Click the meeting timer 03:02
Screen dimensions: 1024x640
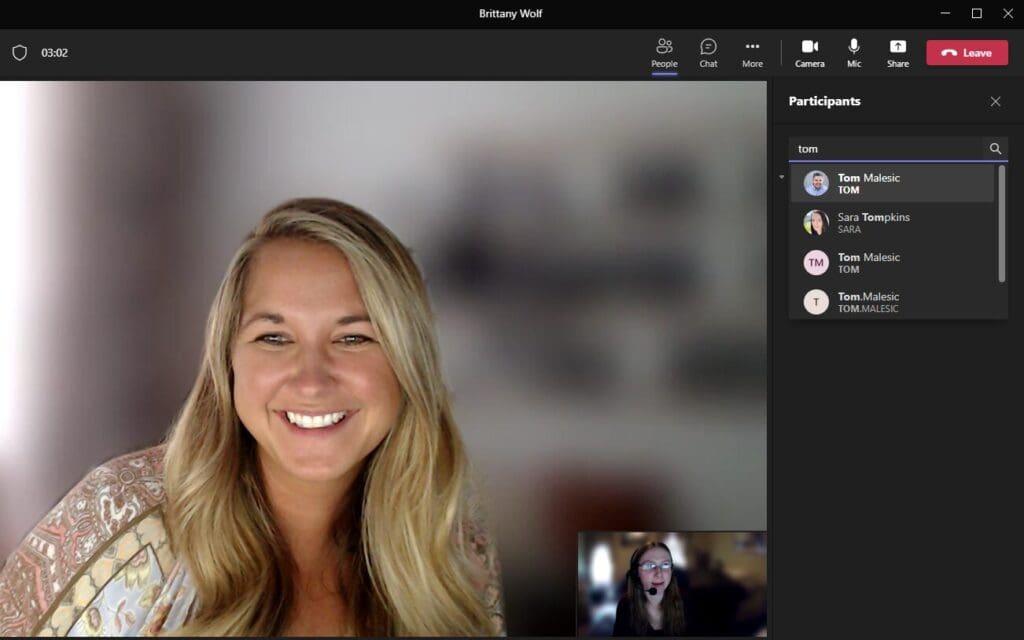tap(54, 53)
